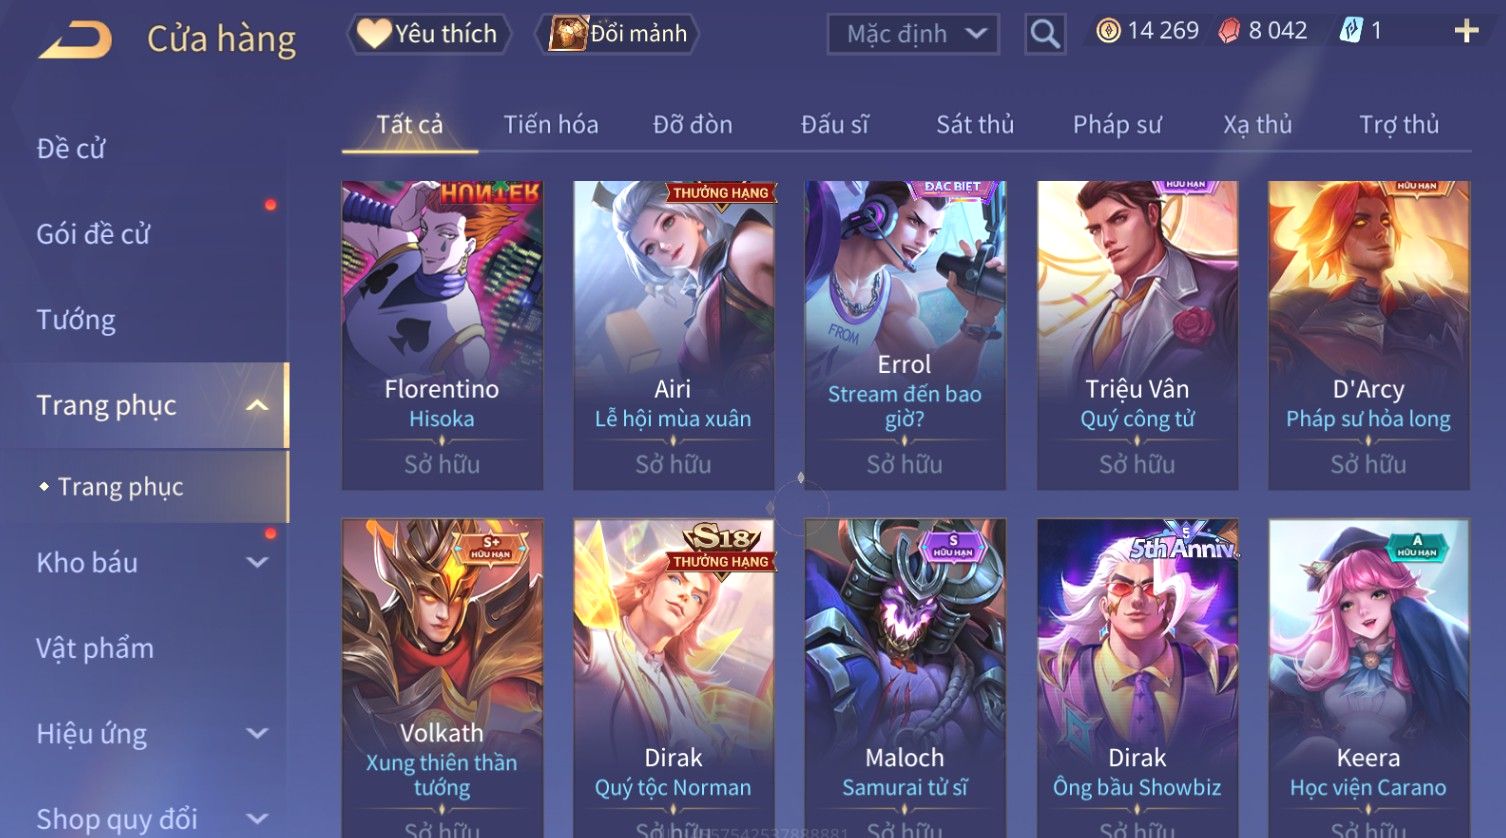Tap the red ruby currency icon

click(1229, 31)
